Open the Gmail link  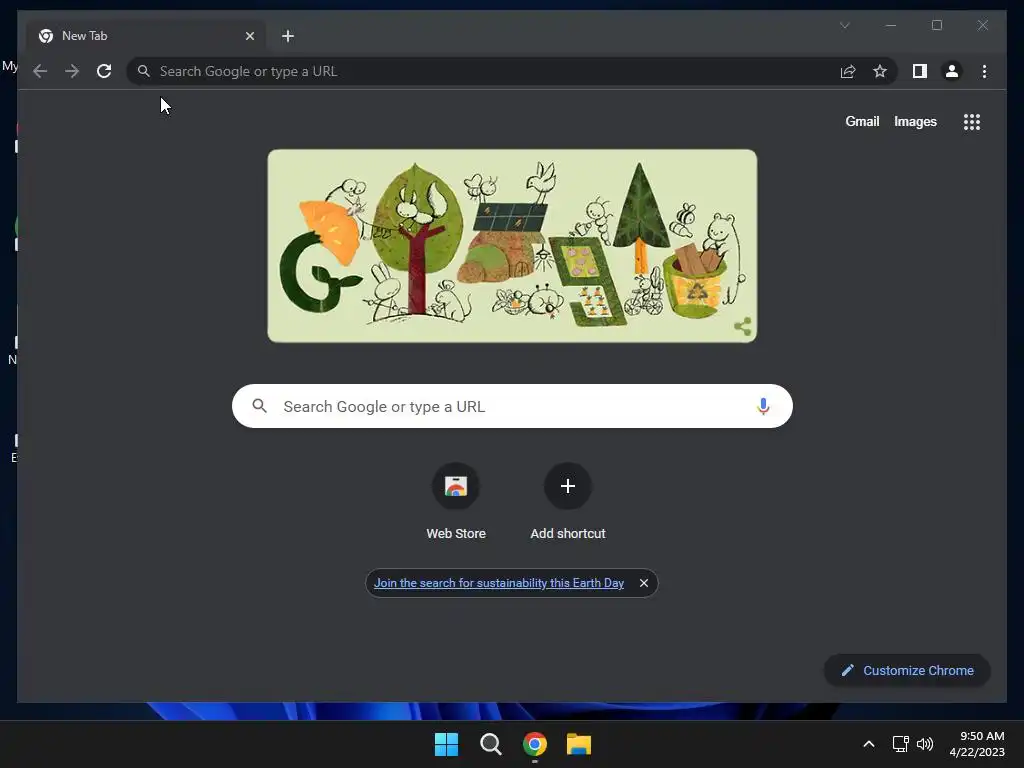862,121
